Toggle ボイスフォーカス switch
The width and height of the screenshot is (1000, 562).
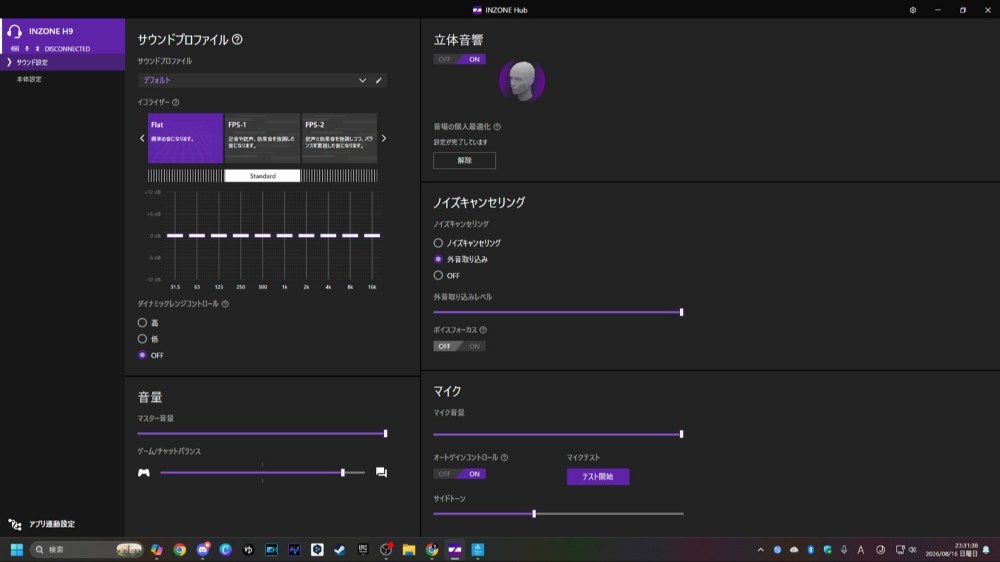pyautogui.click(x=459, y=346)
